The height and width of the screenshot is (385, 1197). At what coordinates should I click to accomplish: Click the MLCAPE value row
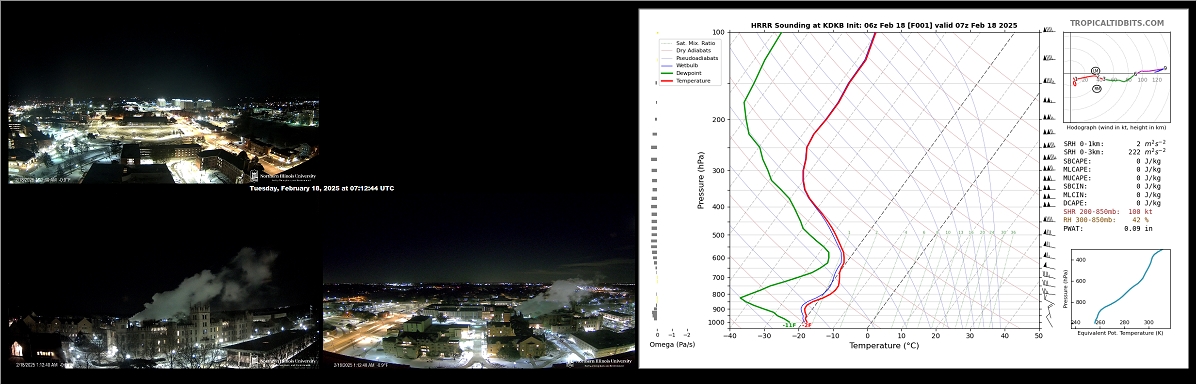[x=1113, y=170]
